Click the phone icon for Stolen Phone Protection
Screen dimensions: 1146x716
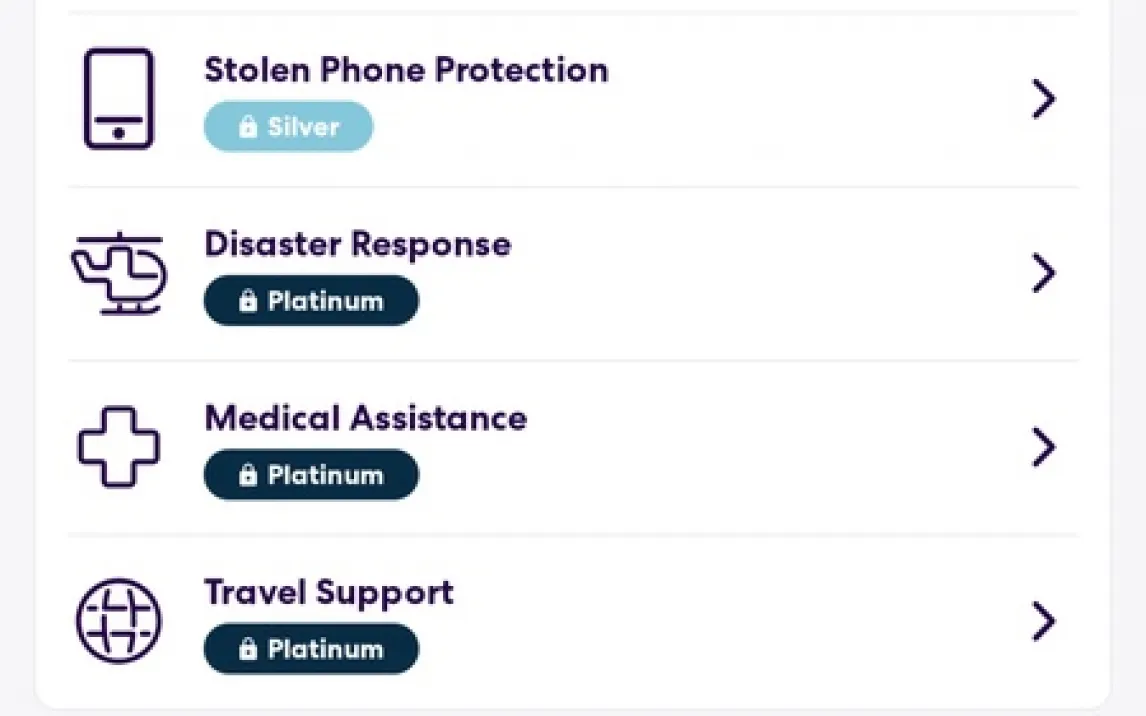(118, 99)
